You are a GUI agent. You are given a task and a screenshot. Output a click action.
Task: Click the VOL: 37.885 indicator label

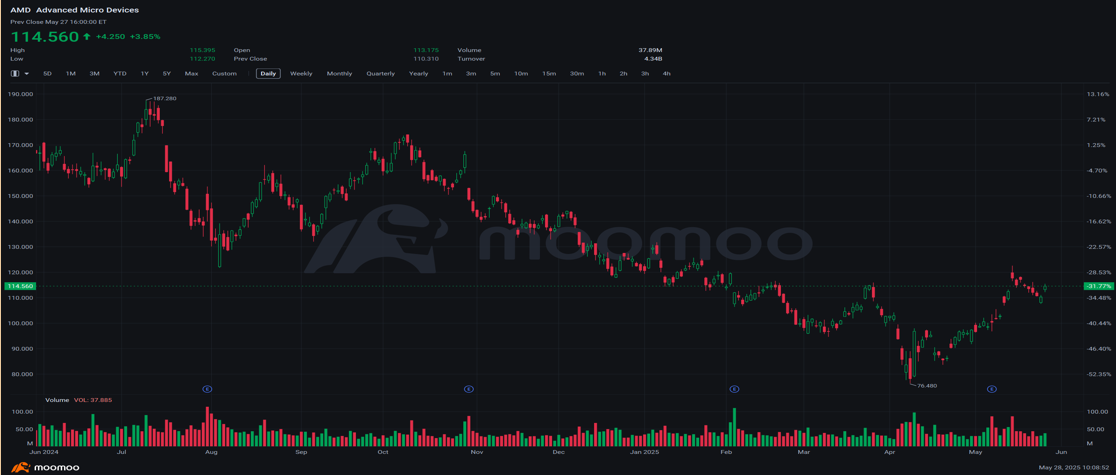93,400
